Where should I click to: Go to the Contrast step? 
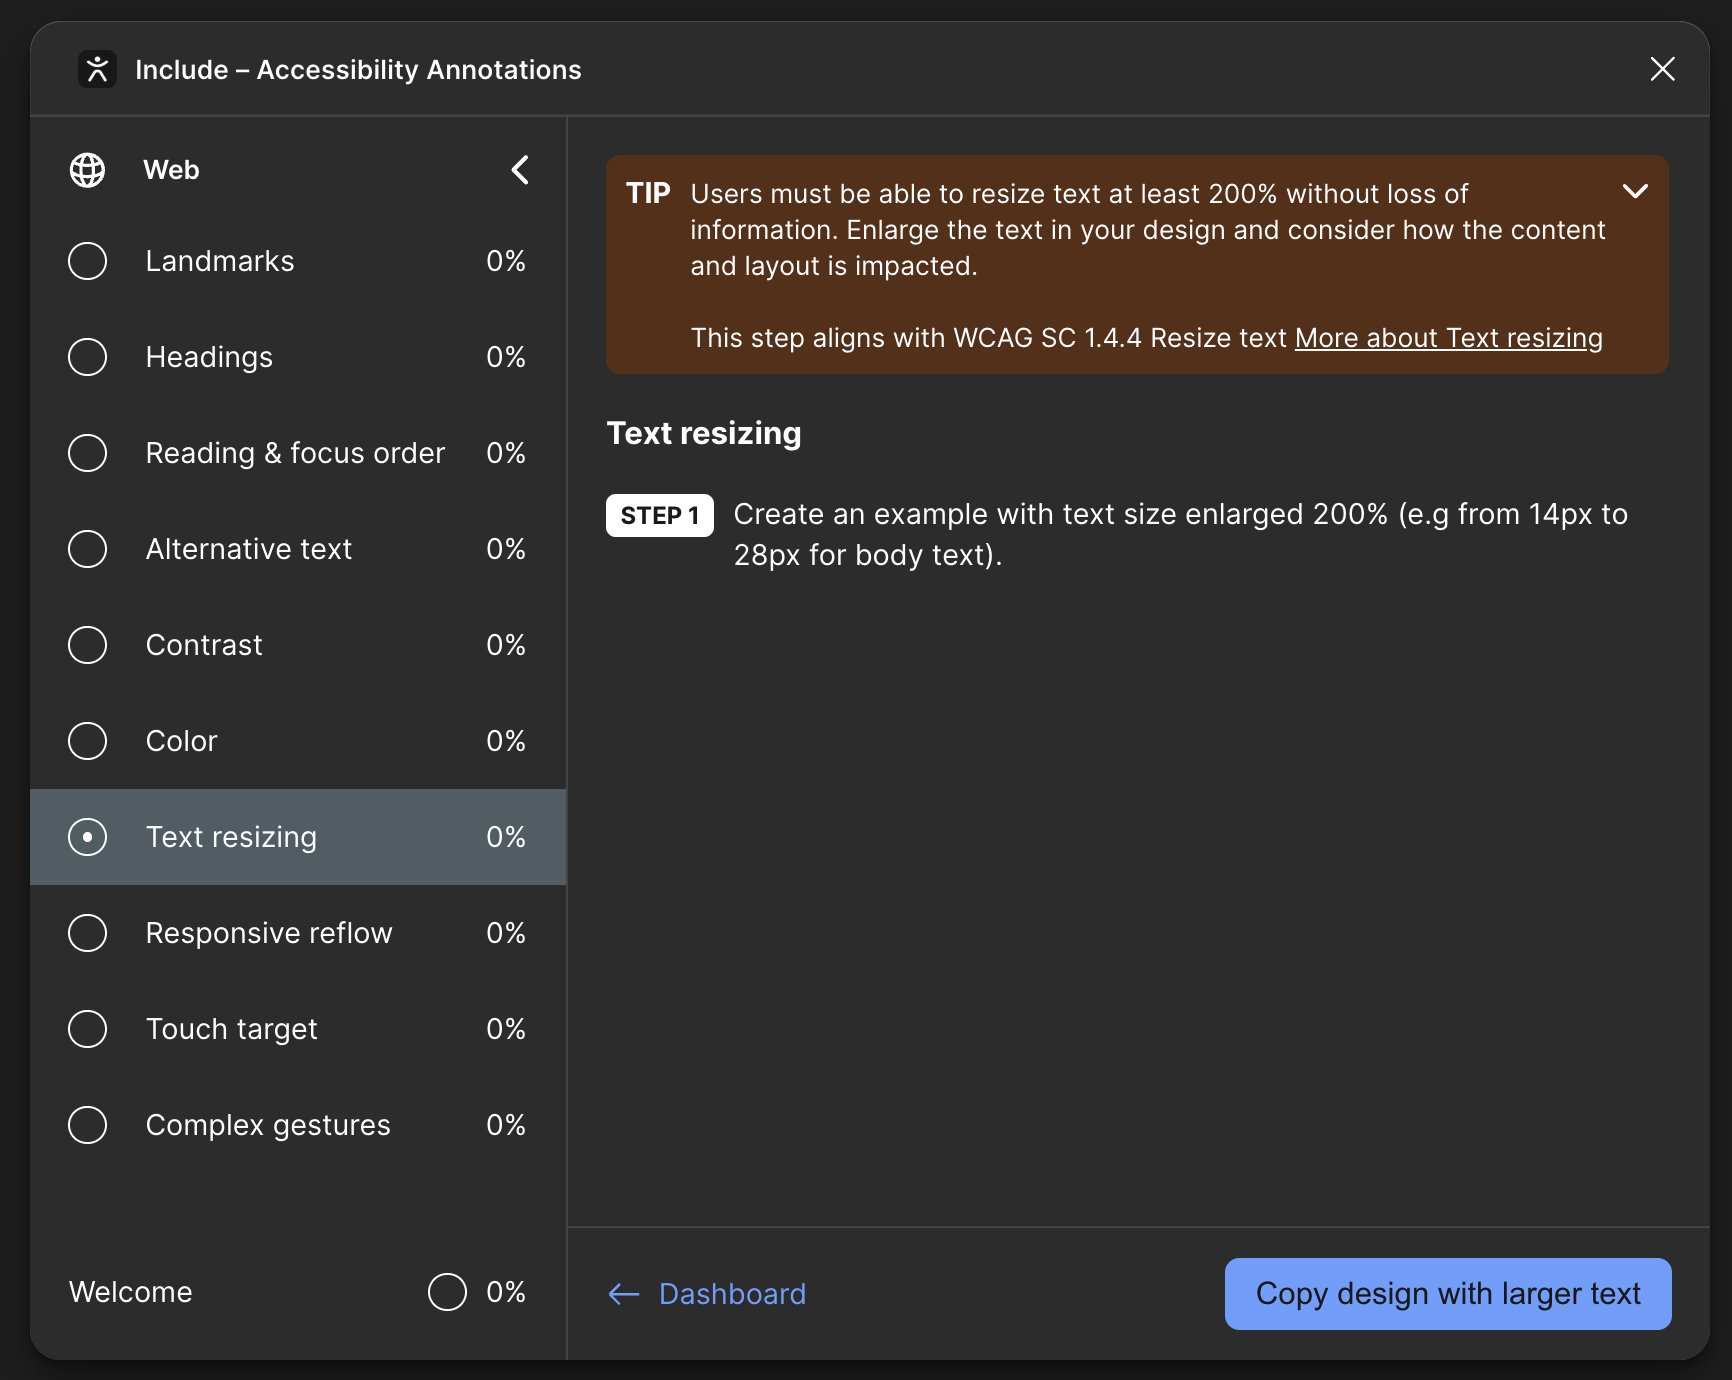(x=204, y=645)
